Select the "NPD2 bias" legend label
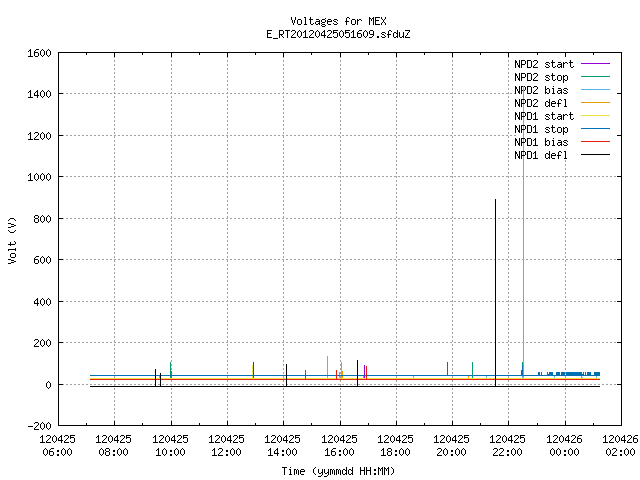This screenshot has height=480, width=640. [541, 90]
